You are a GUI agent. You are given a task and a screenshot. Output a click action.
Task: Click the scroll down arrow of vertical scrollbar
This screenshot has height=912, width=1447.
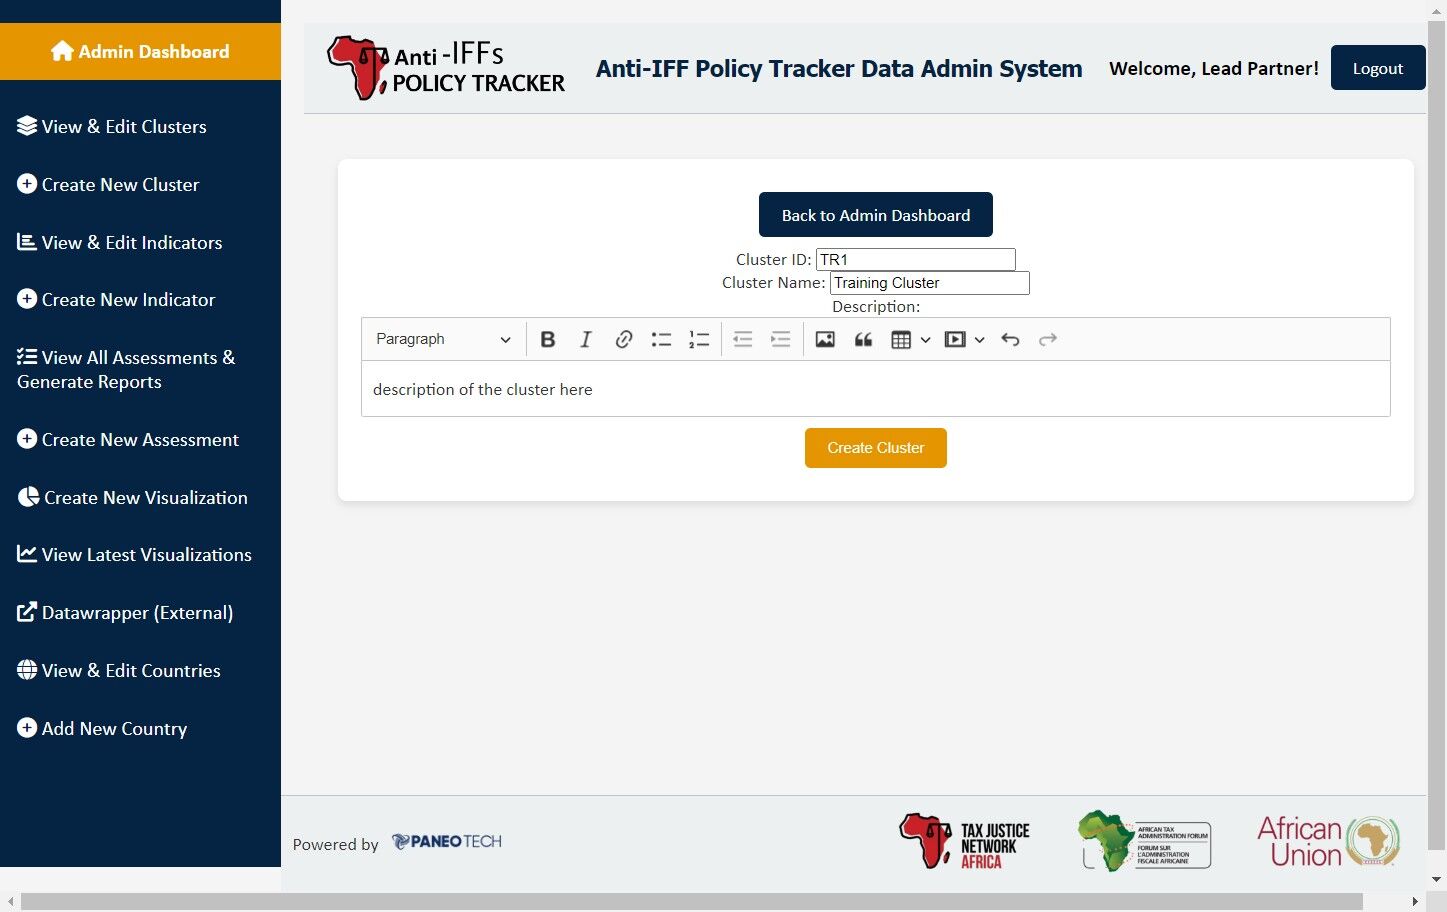click(1437, 880)
